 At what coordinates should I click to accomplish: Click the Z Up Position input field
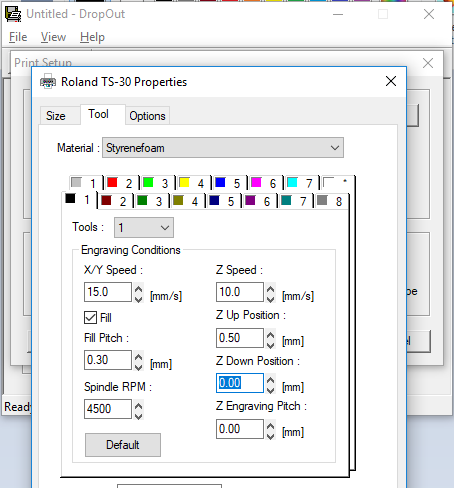tap(240, 338)
